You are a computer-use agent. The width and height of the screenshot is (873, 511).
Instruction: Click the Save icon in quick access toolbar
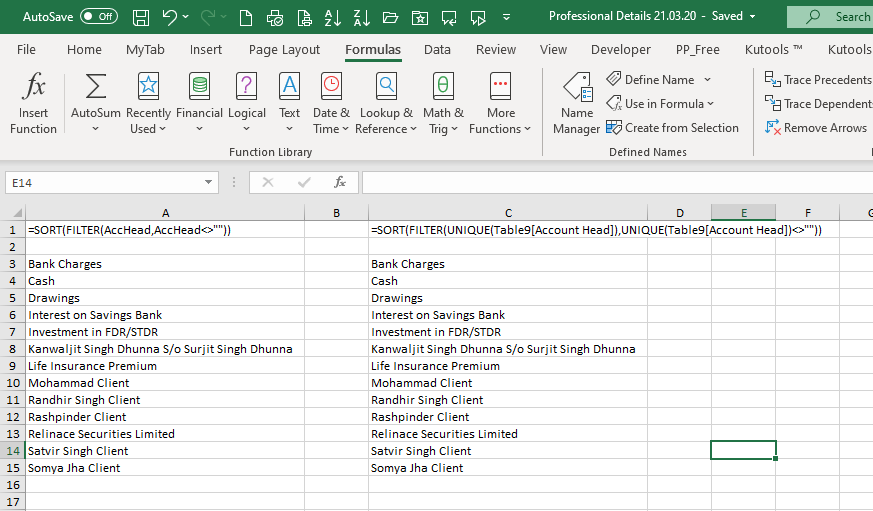(x=141, y=17)
